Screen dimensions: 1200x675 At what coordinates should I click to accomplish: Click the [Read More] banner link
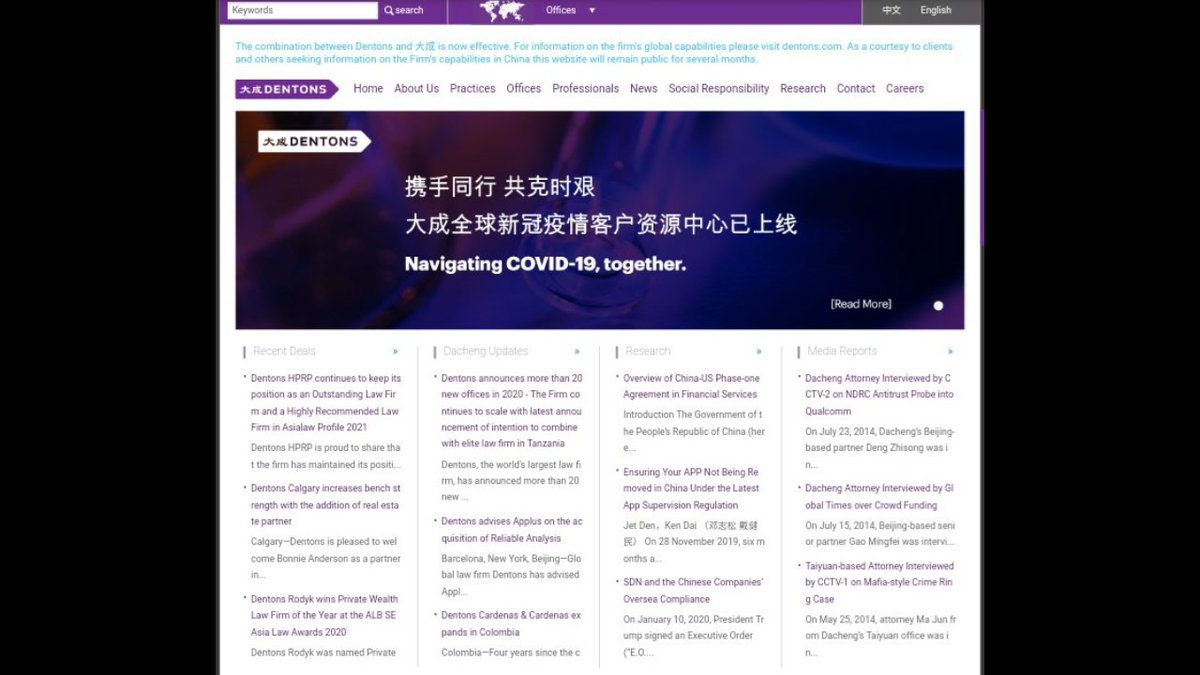click(x=861, y=304)
